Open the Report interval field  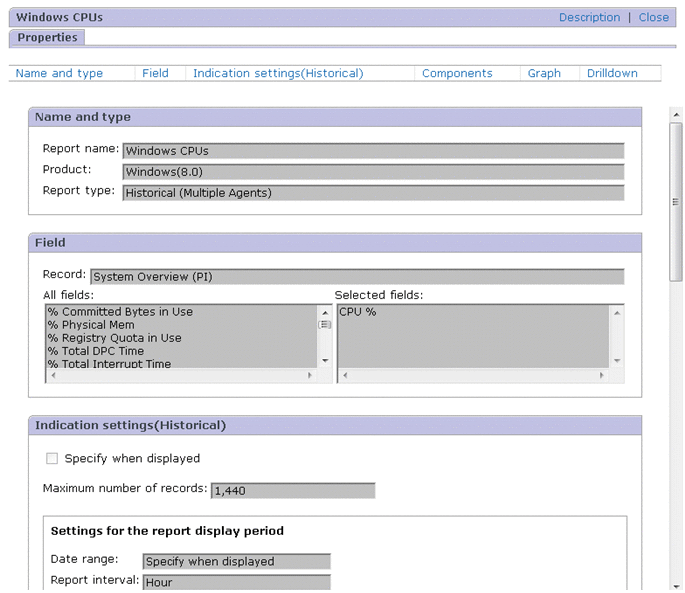point(236,583)
